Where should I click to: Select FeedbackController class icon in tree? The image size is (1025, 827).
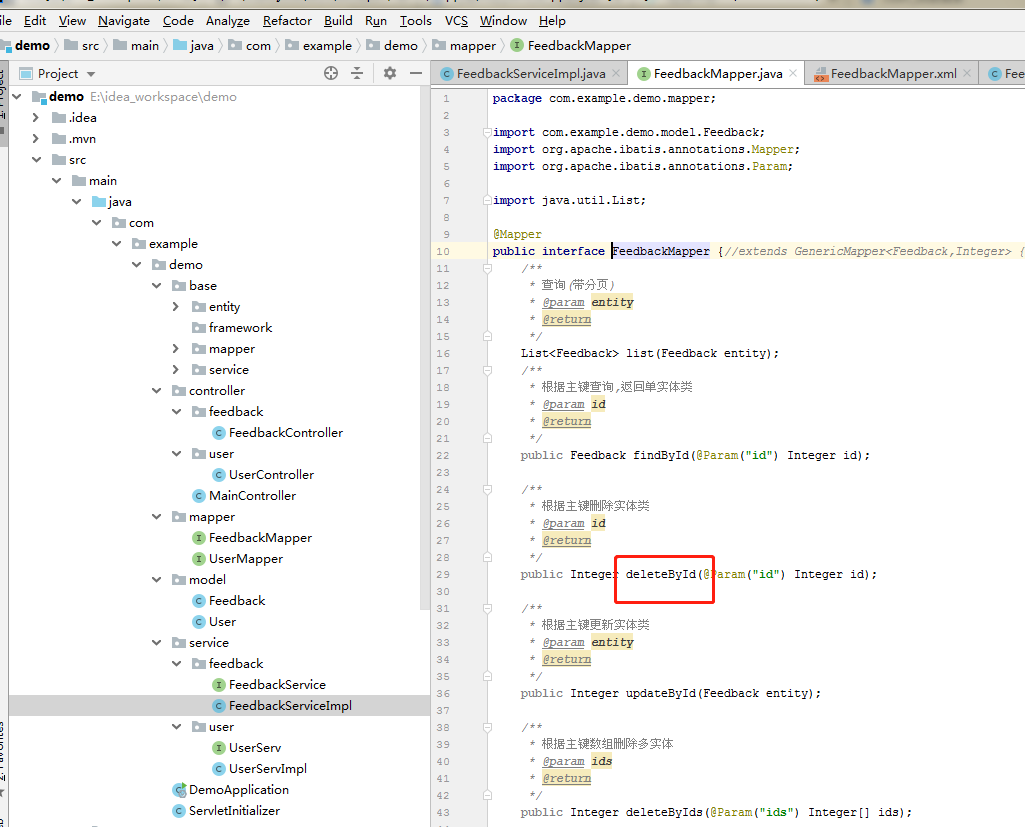pyautogui.click(x=219, y=433)
